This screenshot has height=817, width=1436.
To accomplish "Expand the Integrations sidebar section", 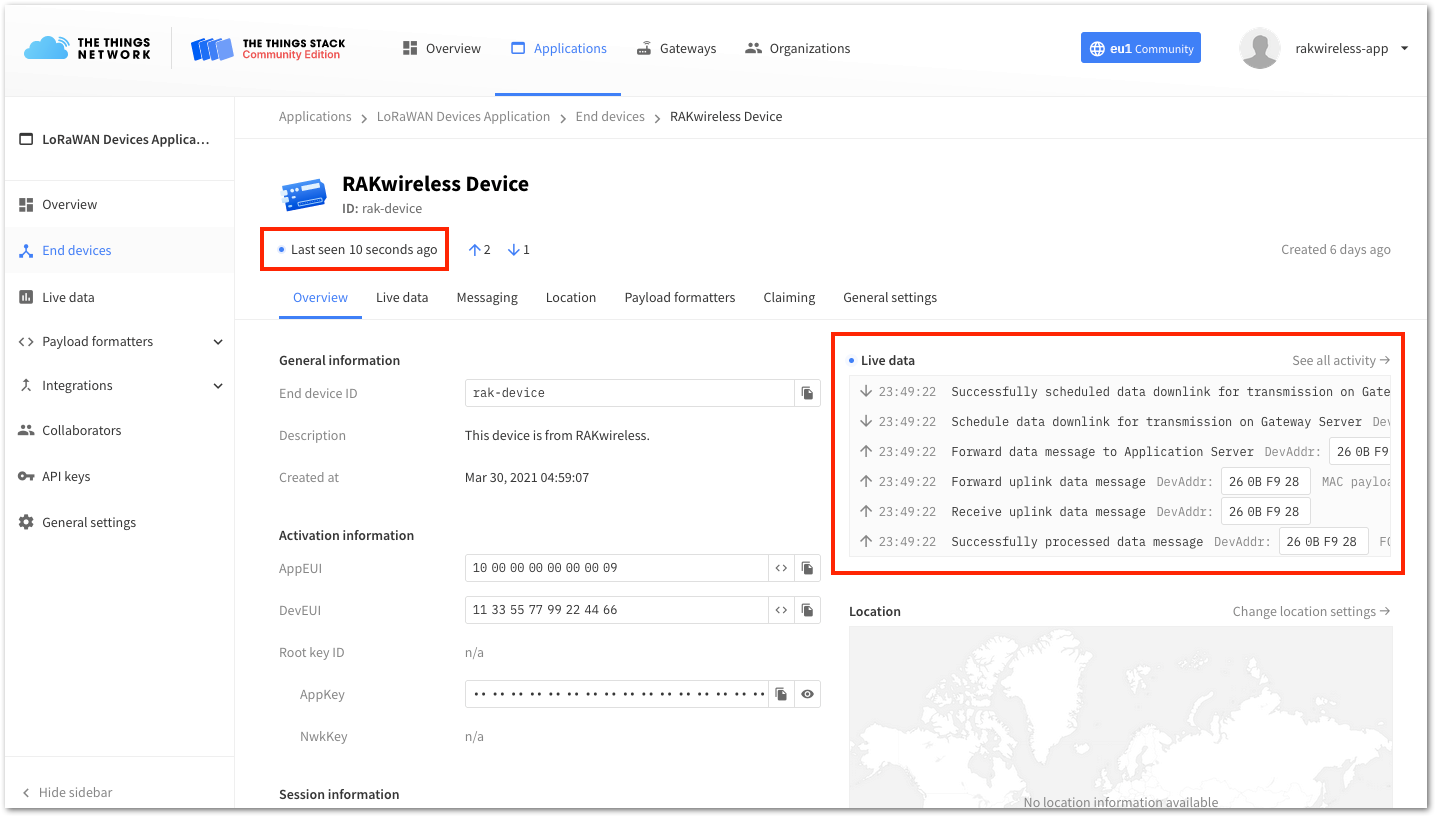I will click(120, 385).
